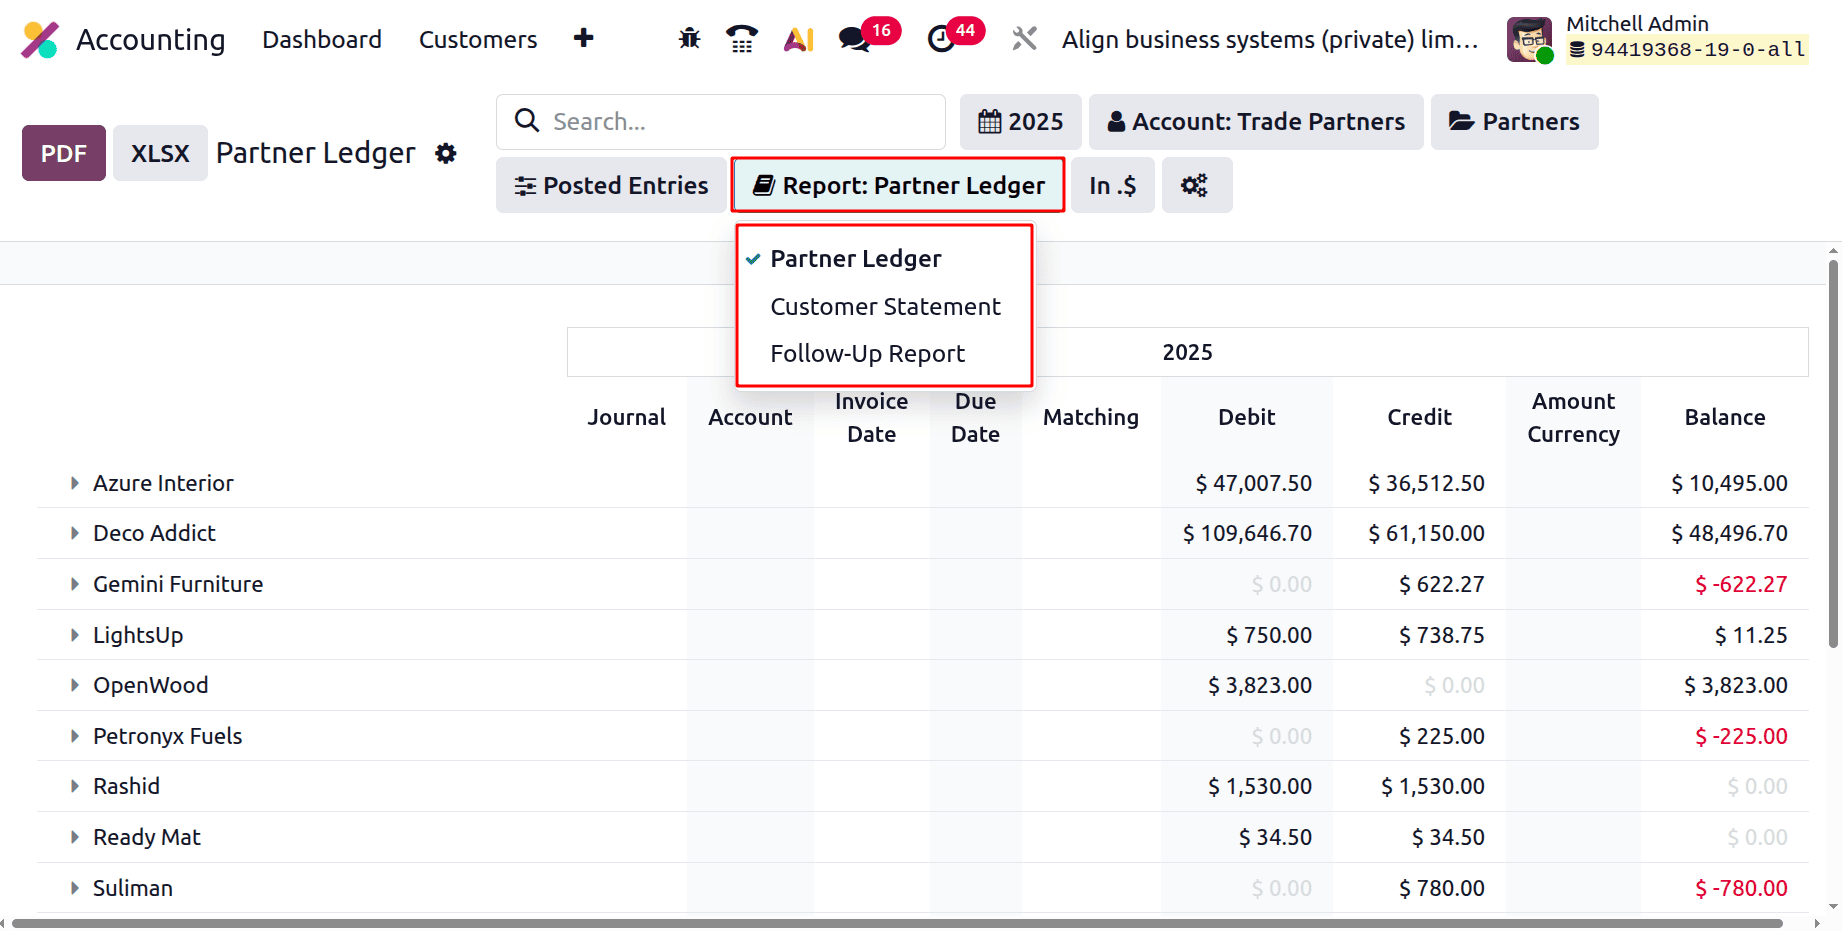
Task: Toggle Report: Partner Ledger dropdown
Action: pos(898,185)
